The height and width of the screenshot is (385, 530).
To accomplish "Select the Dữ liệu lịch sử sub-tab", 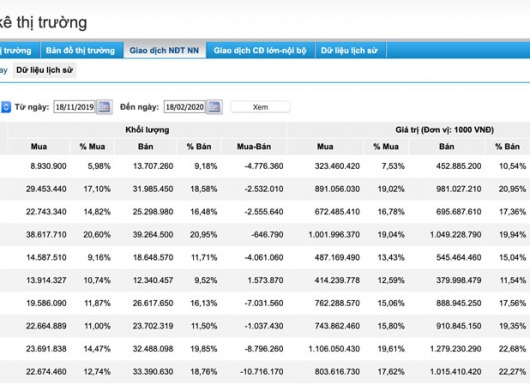I will [x=45, y=70].
